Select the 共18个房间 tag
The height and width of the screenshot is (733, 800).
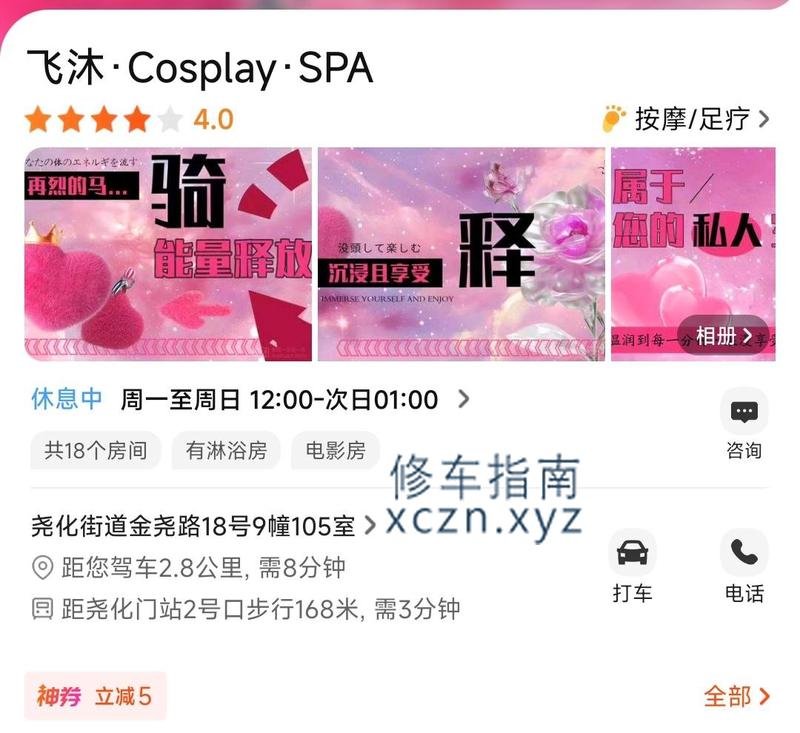(x=96, y=450)
